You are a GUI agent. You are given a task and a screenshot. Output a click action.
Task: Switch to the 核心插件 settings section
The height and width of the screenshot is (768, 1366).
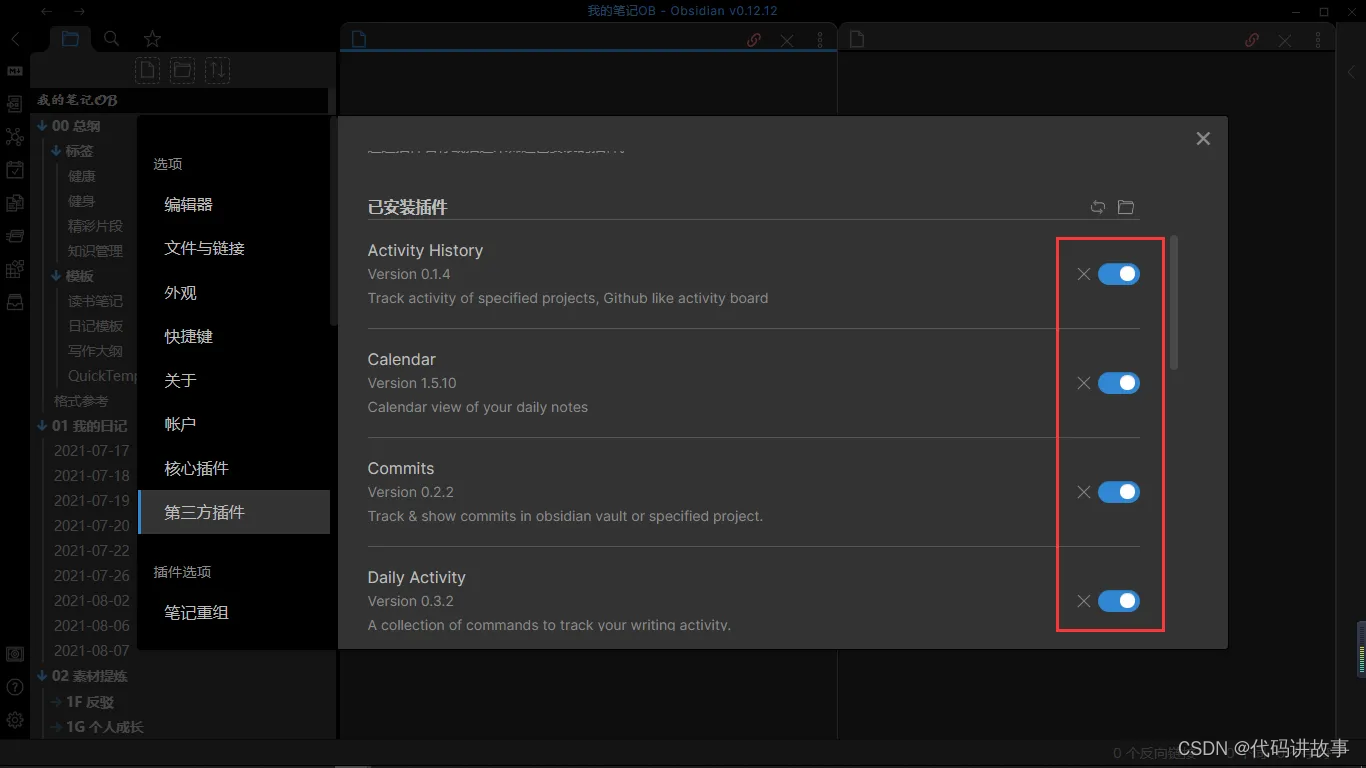[234, 468]
